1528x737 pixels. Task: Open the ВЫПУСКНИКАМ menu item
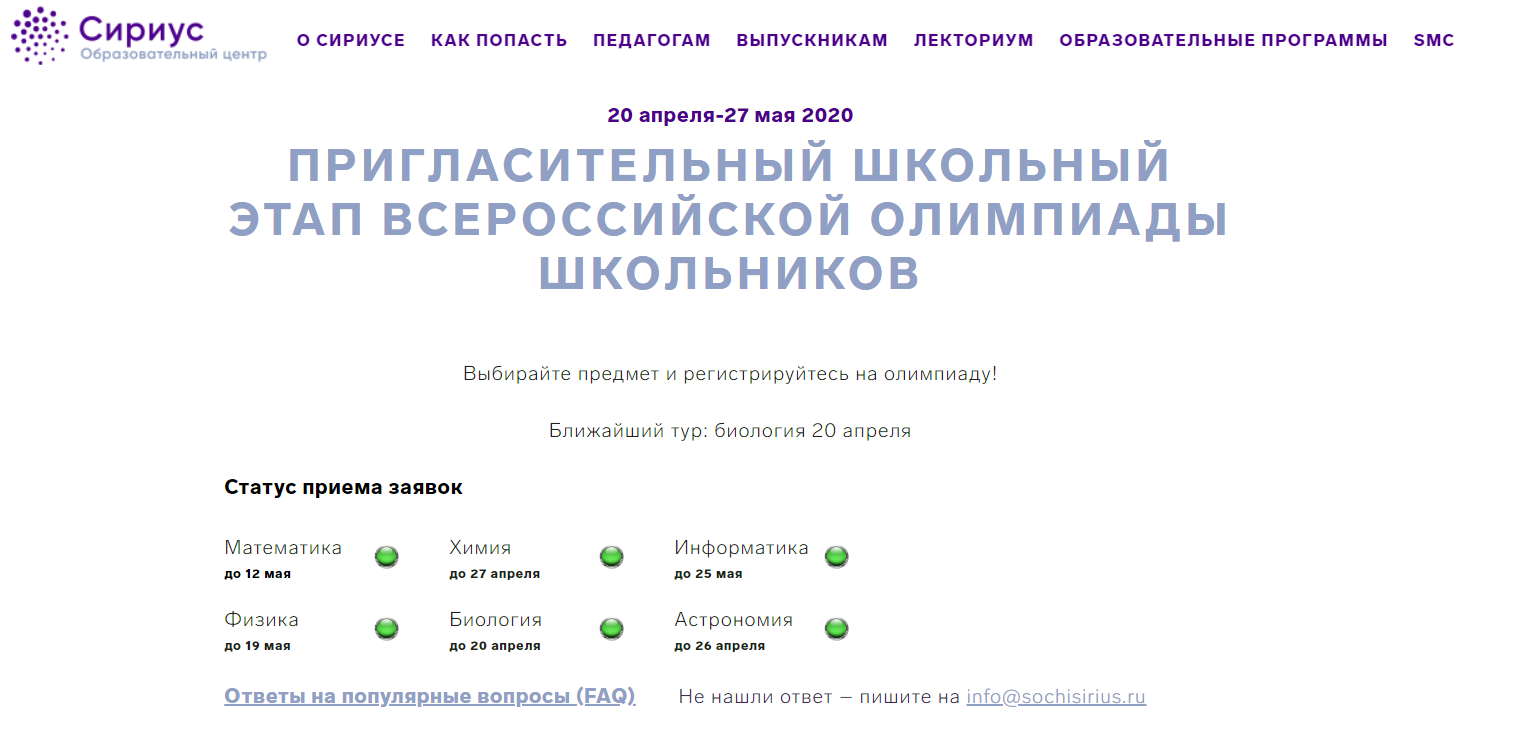coord(812,41)
